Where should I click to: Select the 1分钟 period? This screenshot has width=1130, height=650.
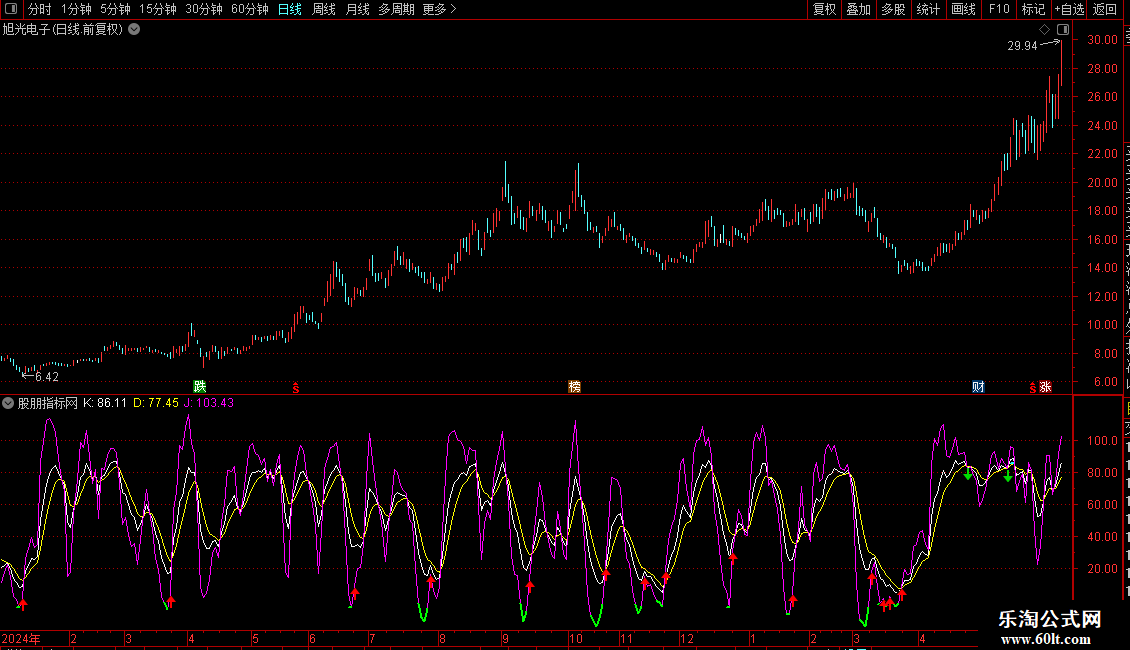coord(76,9)
